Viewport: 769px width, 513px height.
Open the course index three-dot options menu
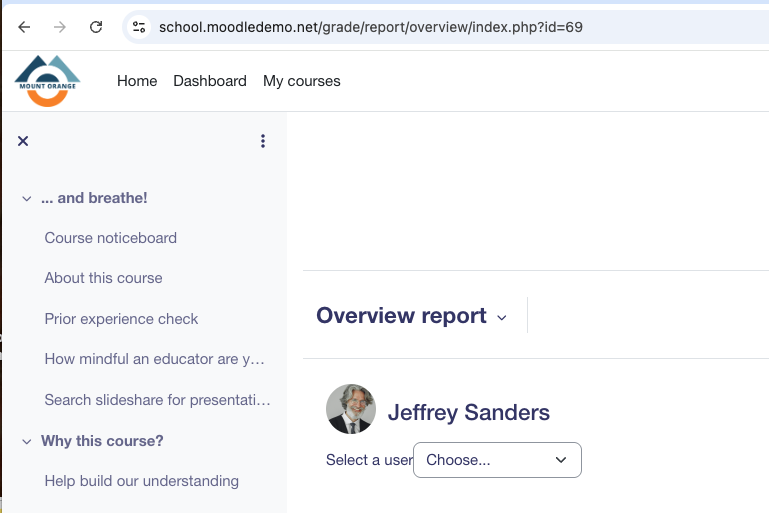(263, 141)
